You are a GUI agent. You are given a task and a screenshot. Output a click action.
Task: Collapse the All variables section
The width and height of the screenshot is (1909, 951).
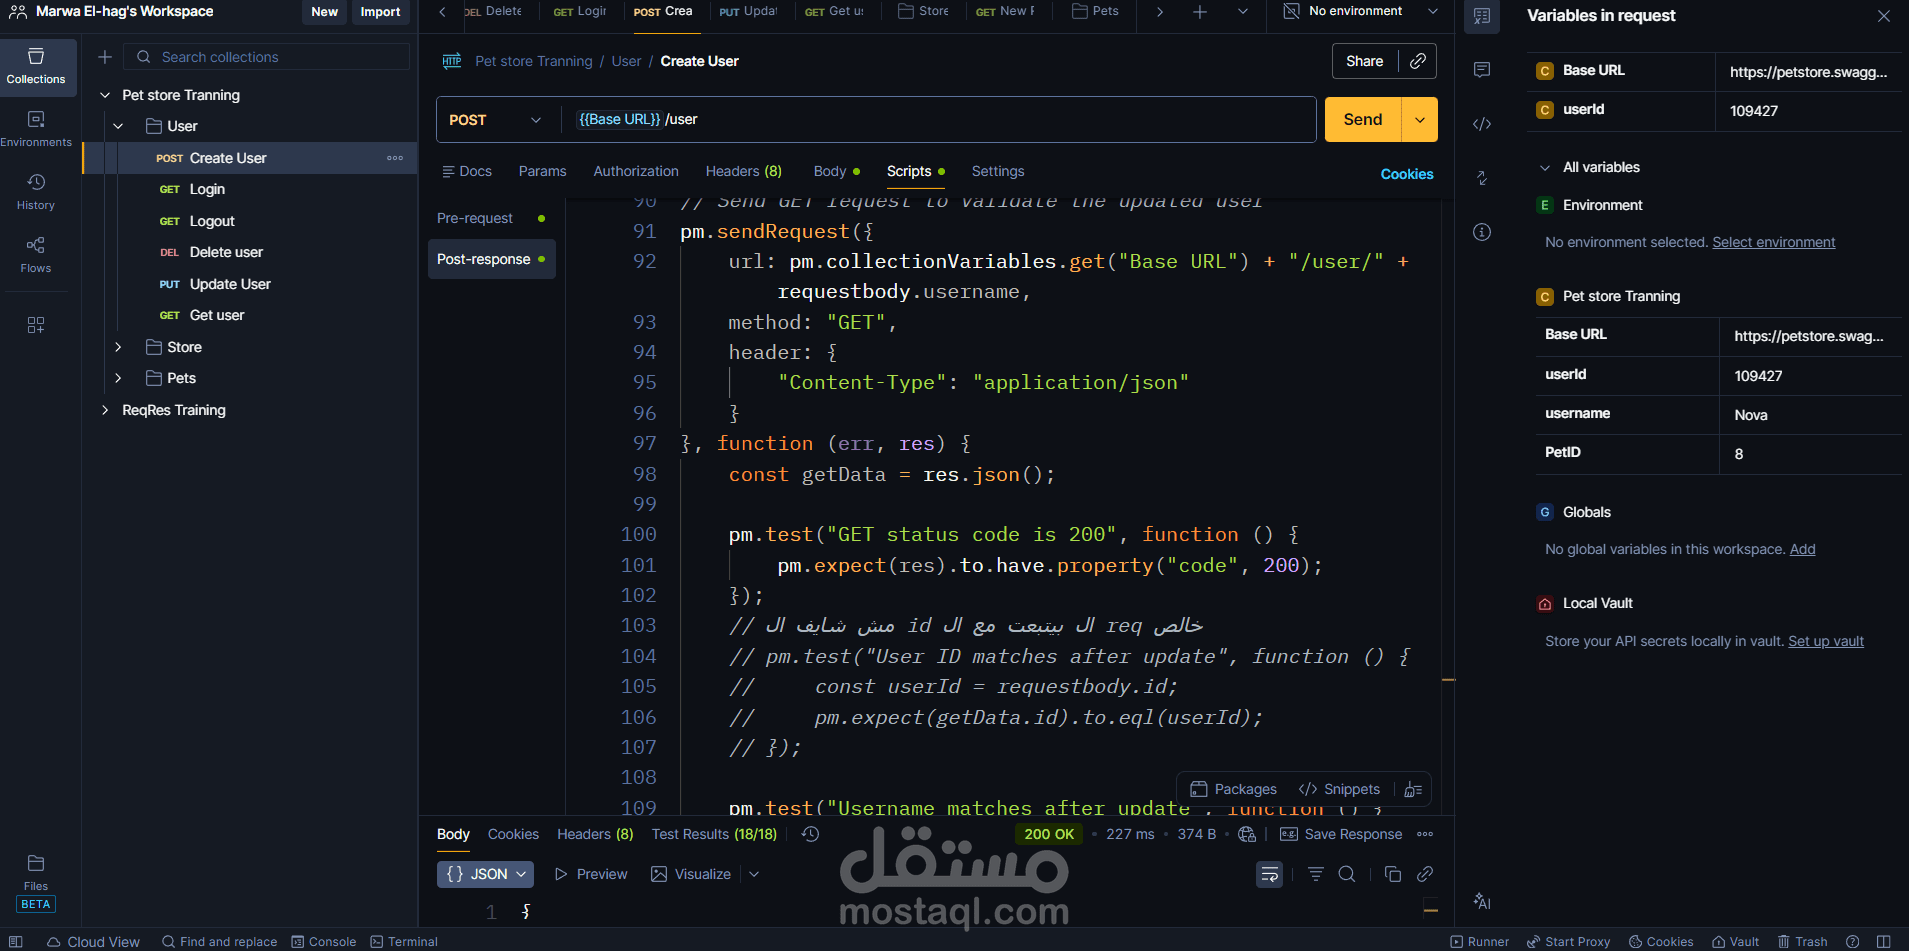(x=1545, y=167)
